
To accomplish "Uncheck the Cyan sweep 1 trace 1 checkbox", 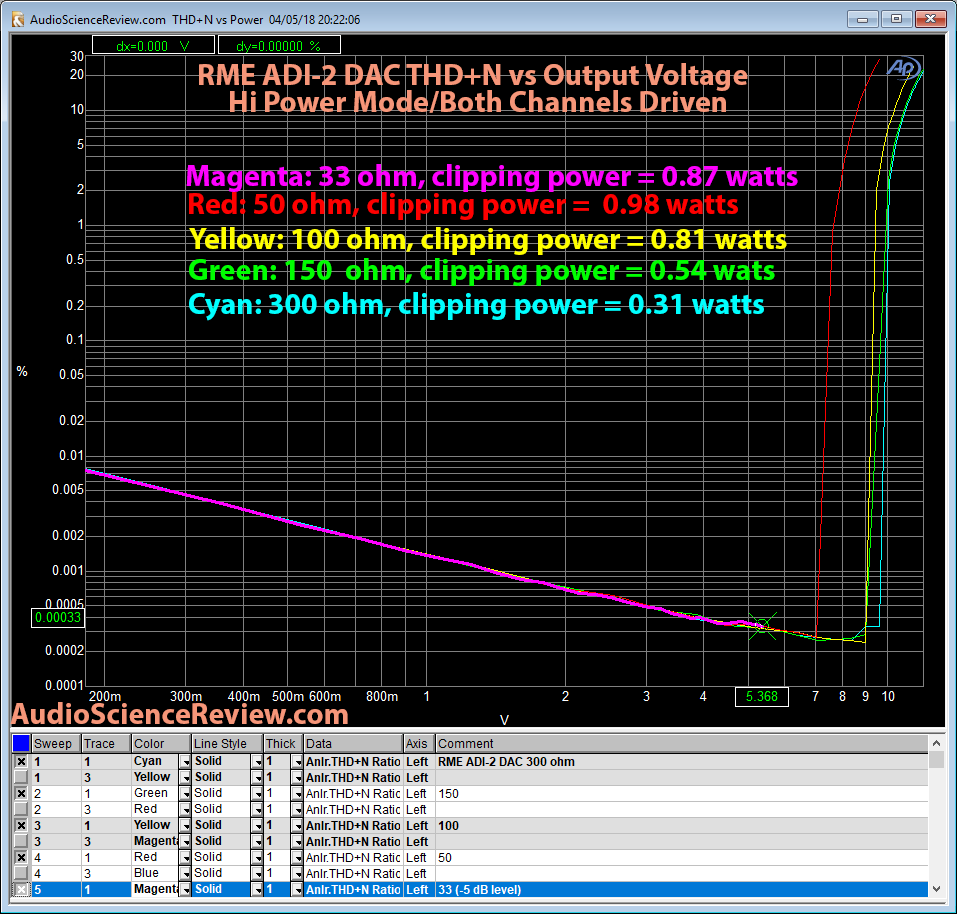I will [x=21, y=761].
